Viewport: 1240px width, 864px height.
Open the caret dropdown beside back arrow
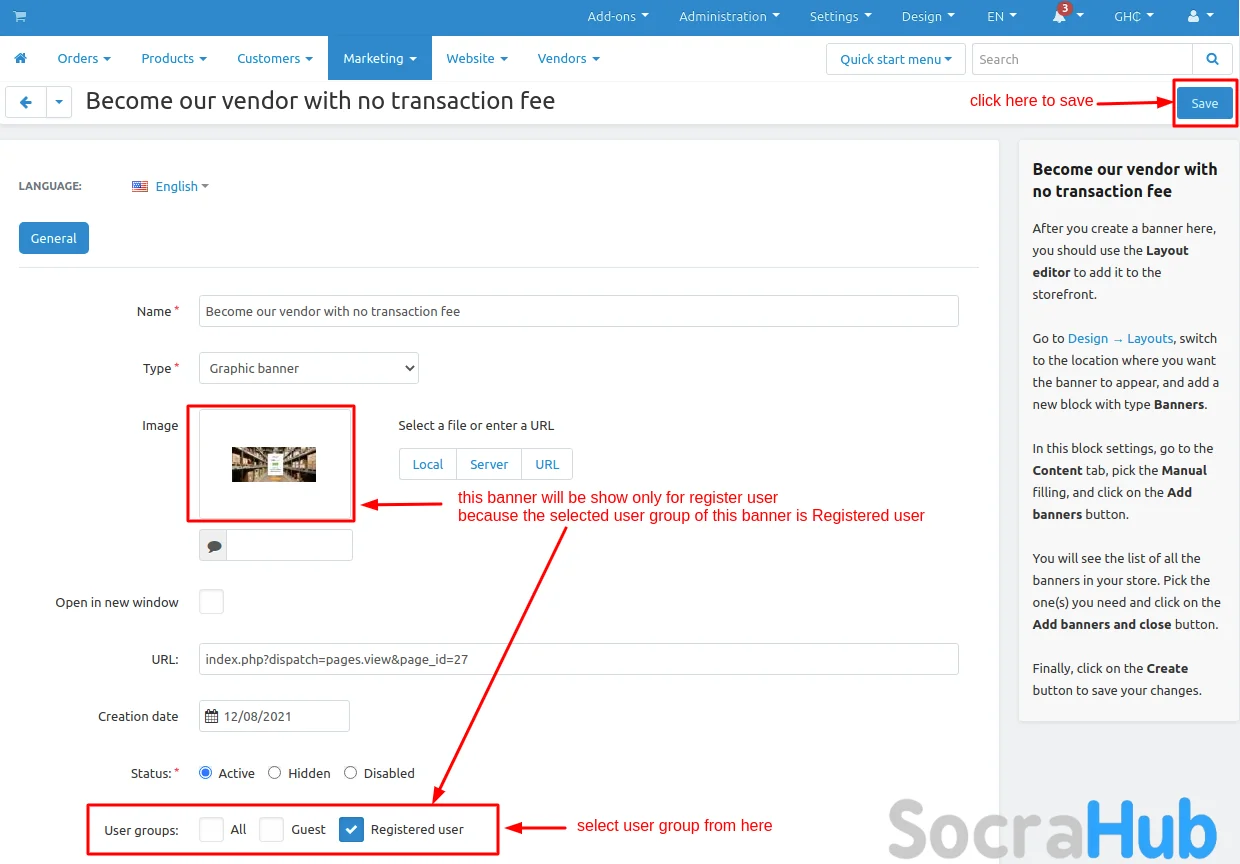click(59, 102)
